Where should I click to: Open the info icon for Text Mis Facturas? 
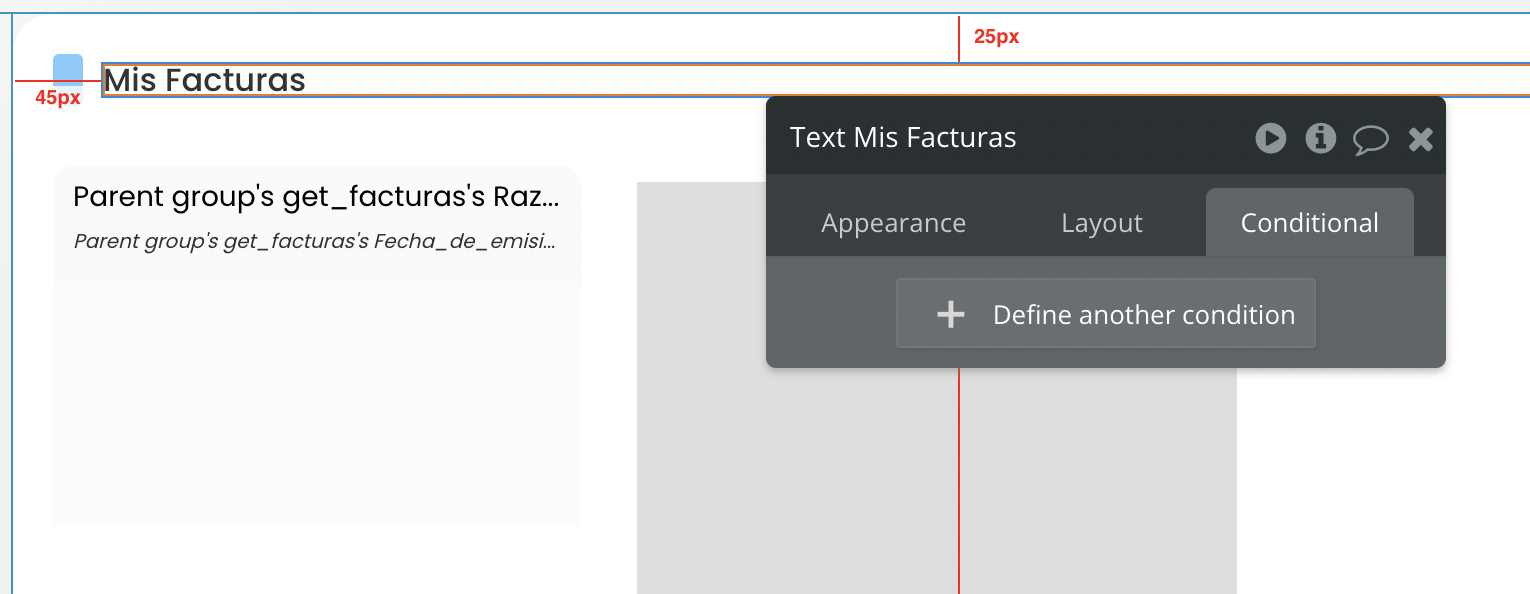pos(1321,138)
